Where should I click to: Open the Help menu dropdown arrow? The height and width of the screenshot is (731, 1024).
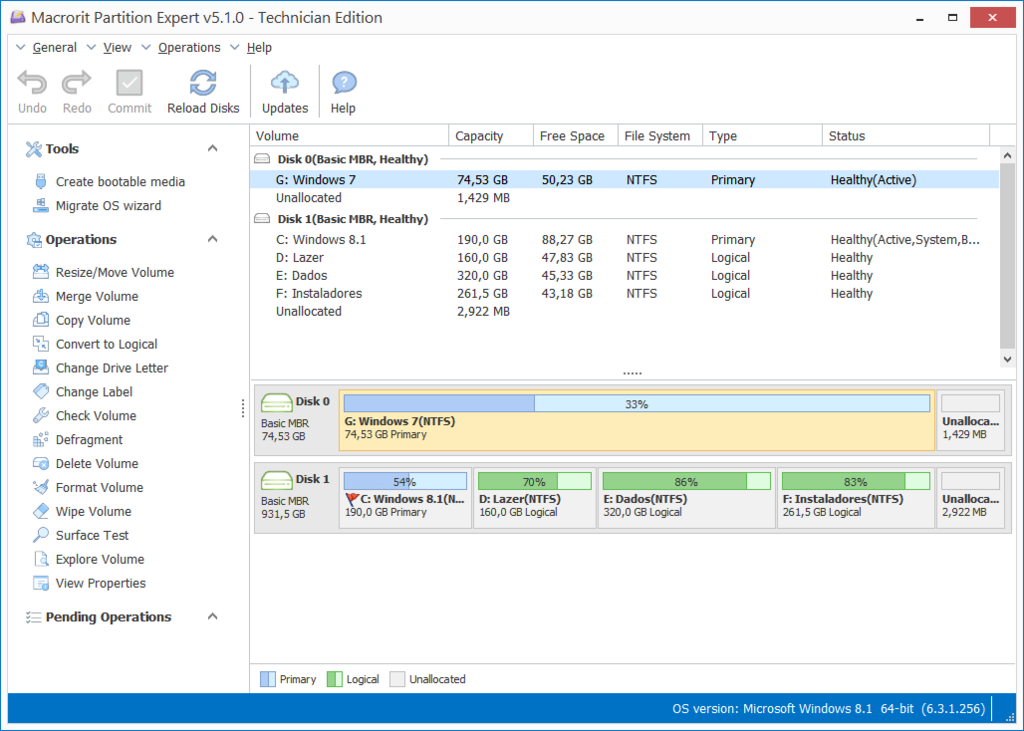(x=235, y=47)
